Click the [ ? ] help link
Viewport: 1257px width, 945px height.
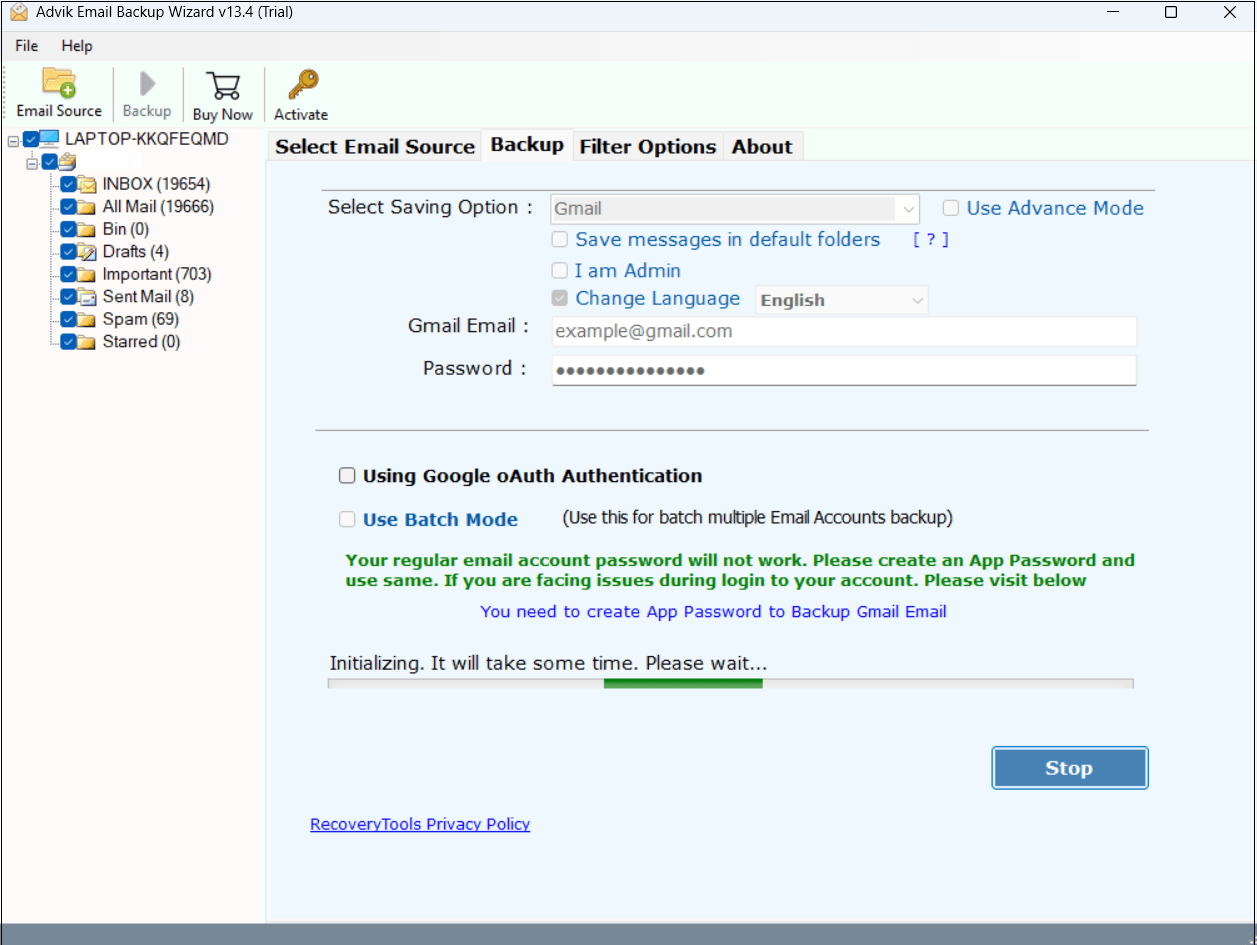click(x=930, y=239)
